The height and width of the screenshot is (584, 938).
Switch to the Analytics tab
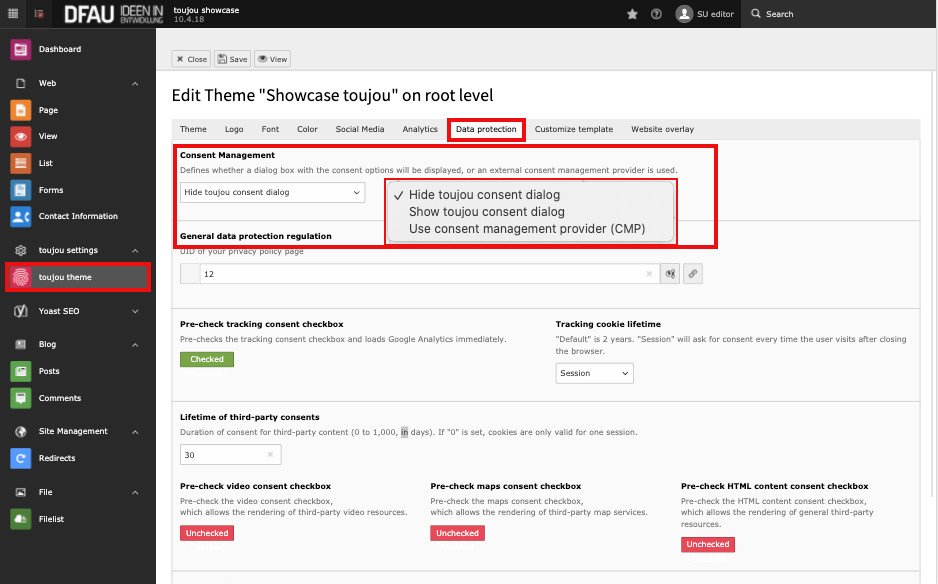[x=420, y=129]
